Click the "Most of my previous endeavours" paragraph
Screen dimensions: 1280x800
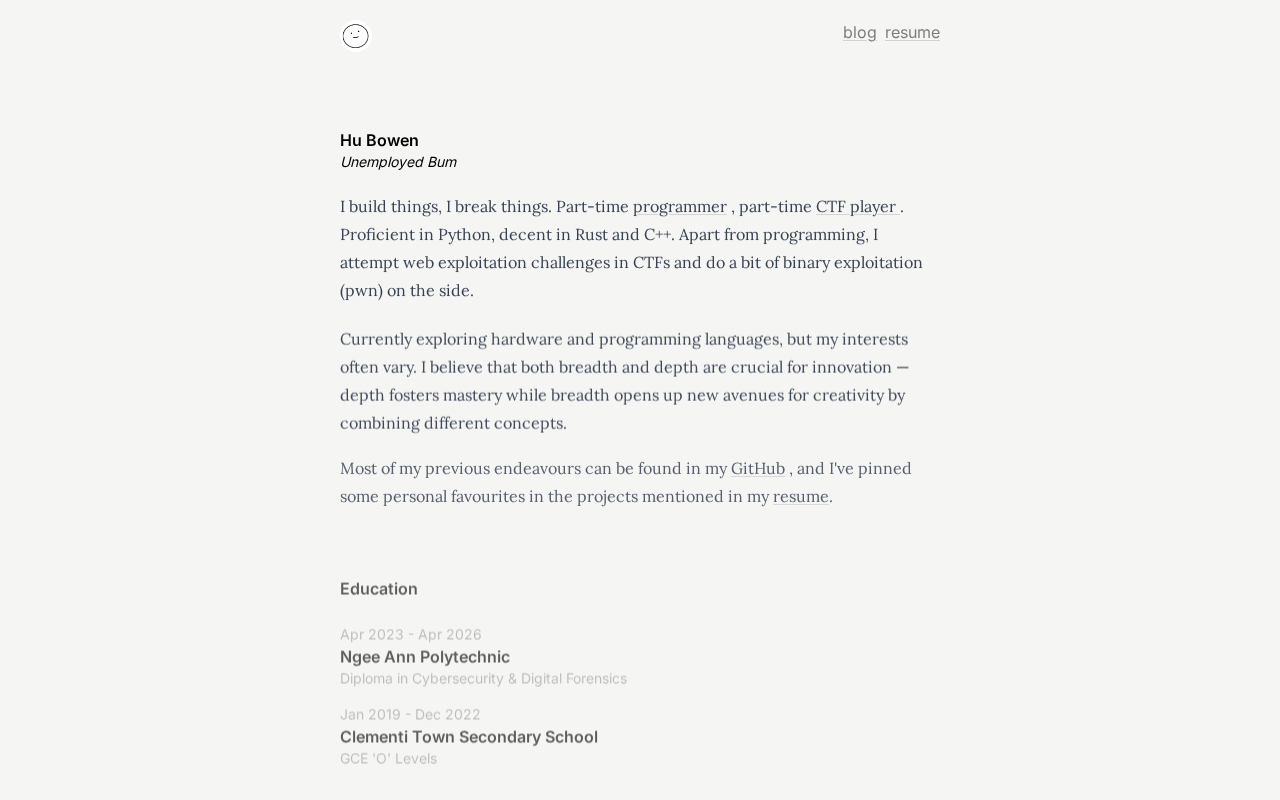click(626, 482)
